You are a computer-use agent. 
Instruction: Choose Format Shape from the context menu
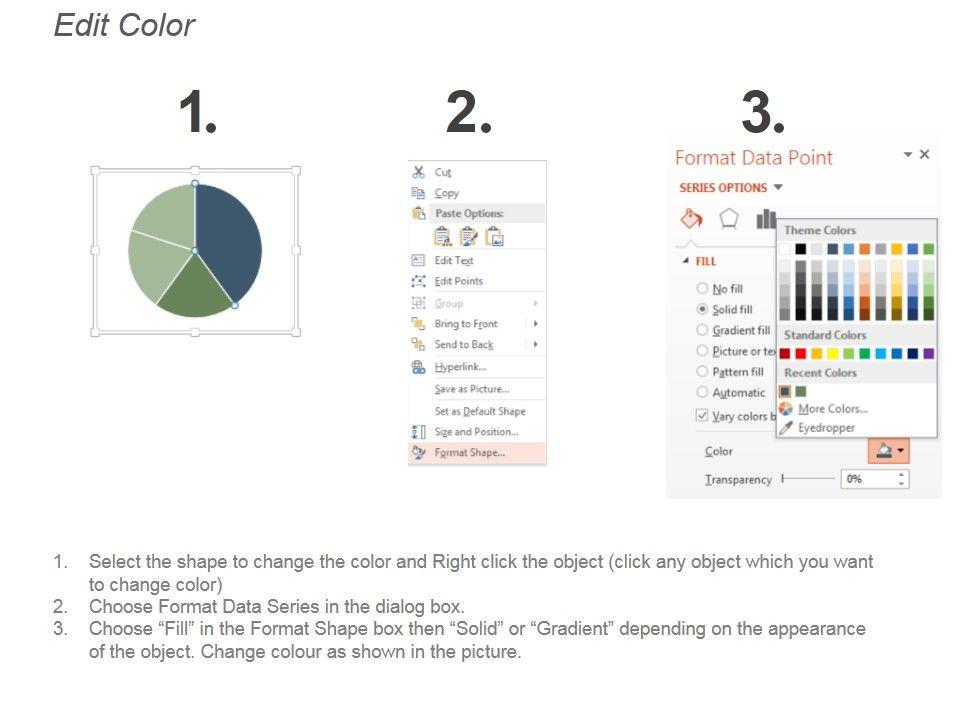(x=470, y=453)
